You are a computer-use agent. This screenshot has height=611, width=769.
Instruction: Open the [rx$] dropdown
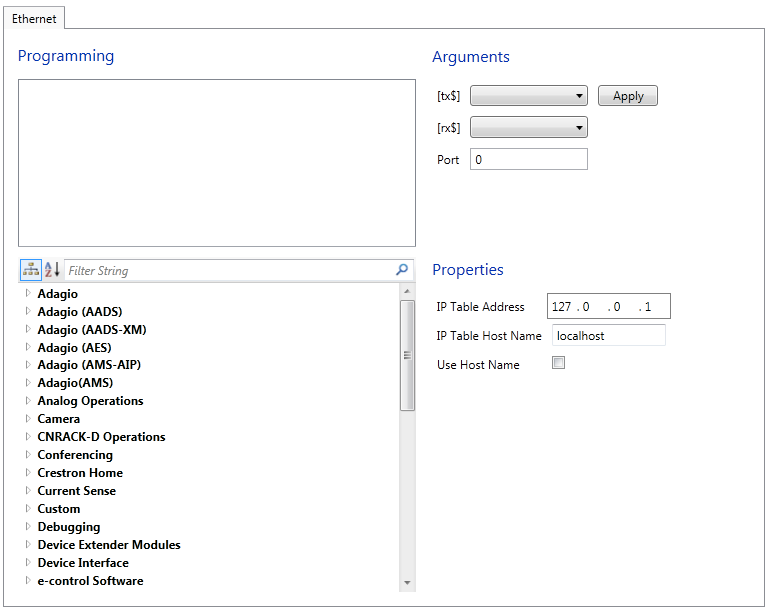[x=529, y=127]
